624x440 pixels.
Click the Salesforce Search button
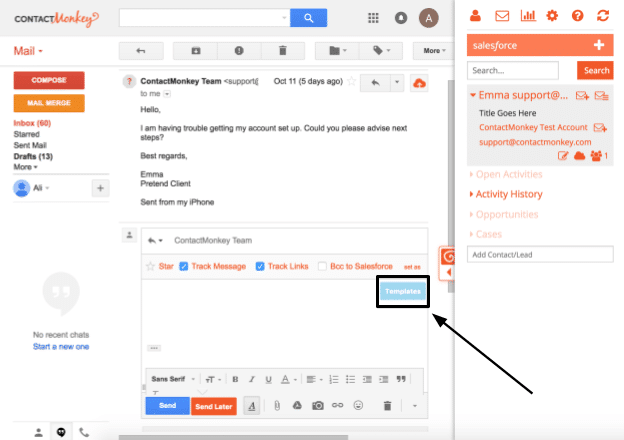(x=595, y=70)
